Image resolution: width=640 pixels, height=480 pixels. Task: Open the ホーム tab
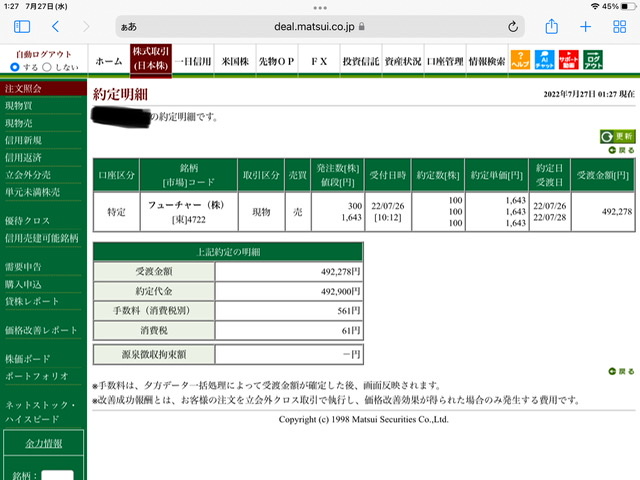point(109,61)
